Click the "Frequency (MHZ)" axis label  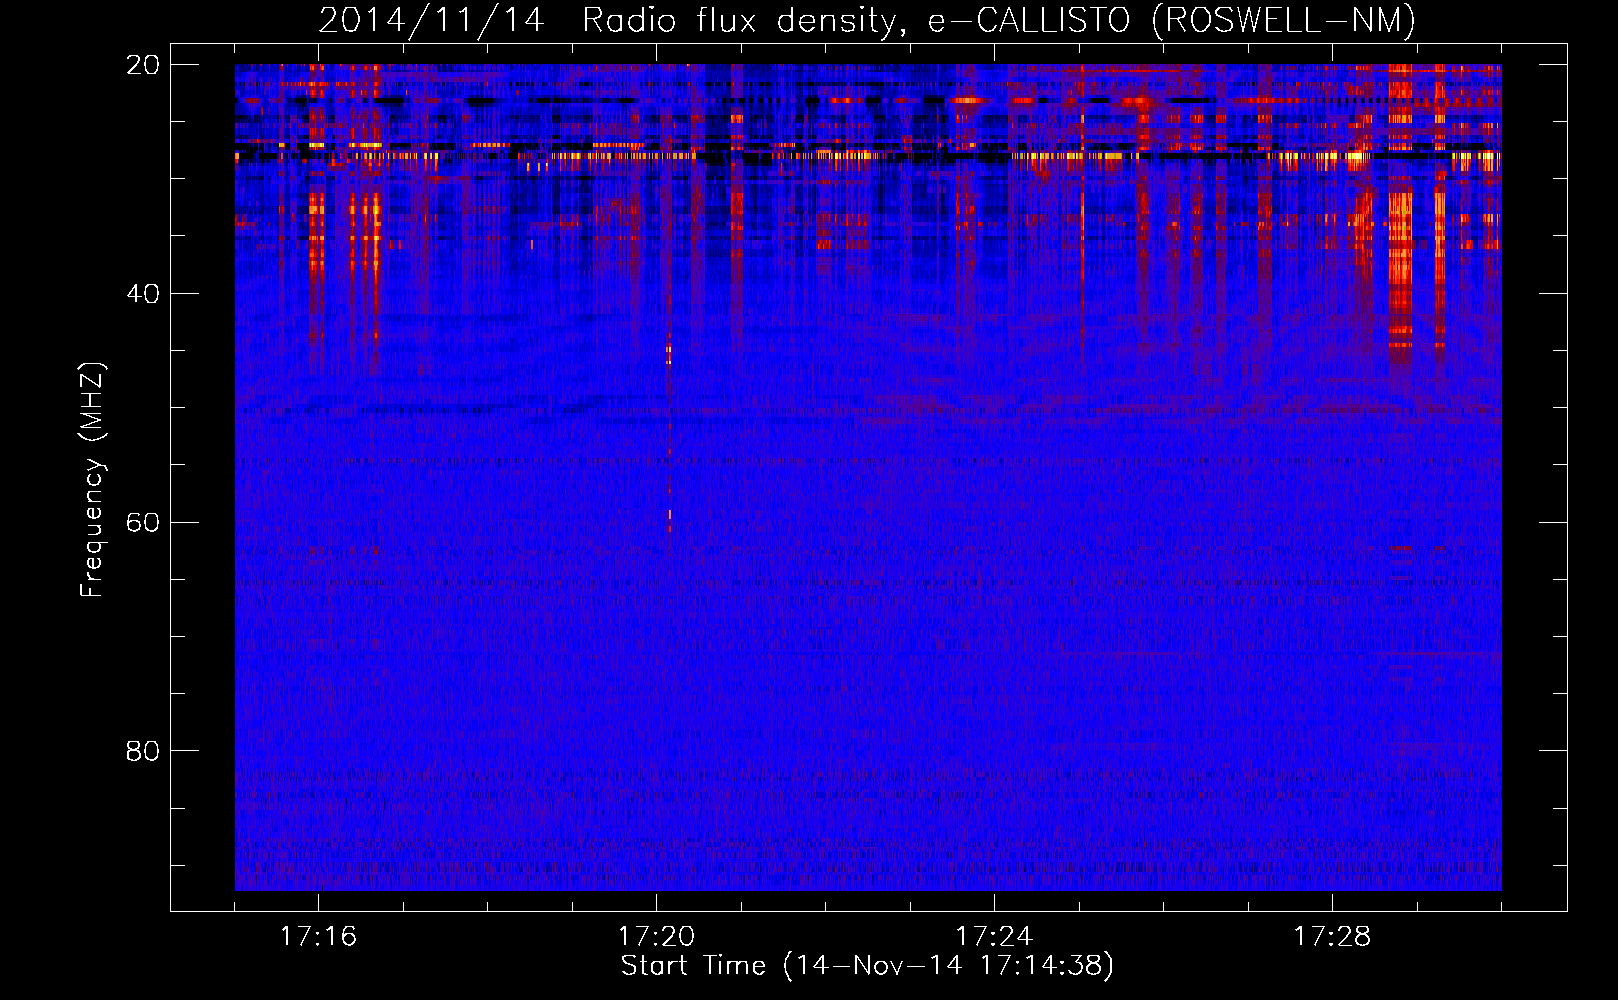[x=92, y=480]
